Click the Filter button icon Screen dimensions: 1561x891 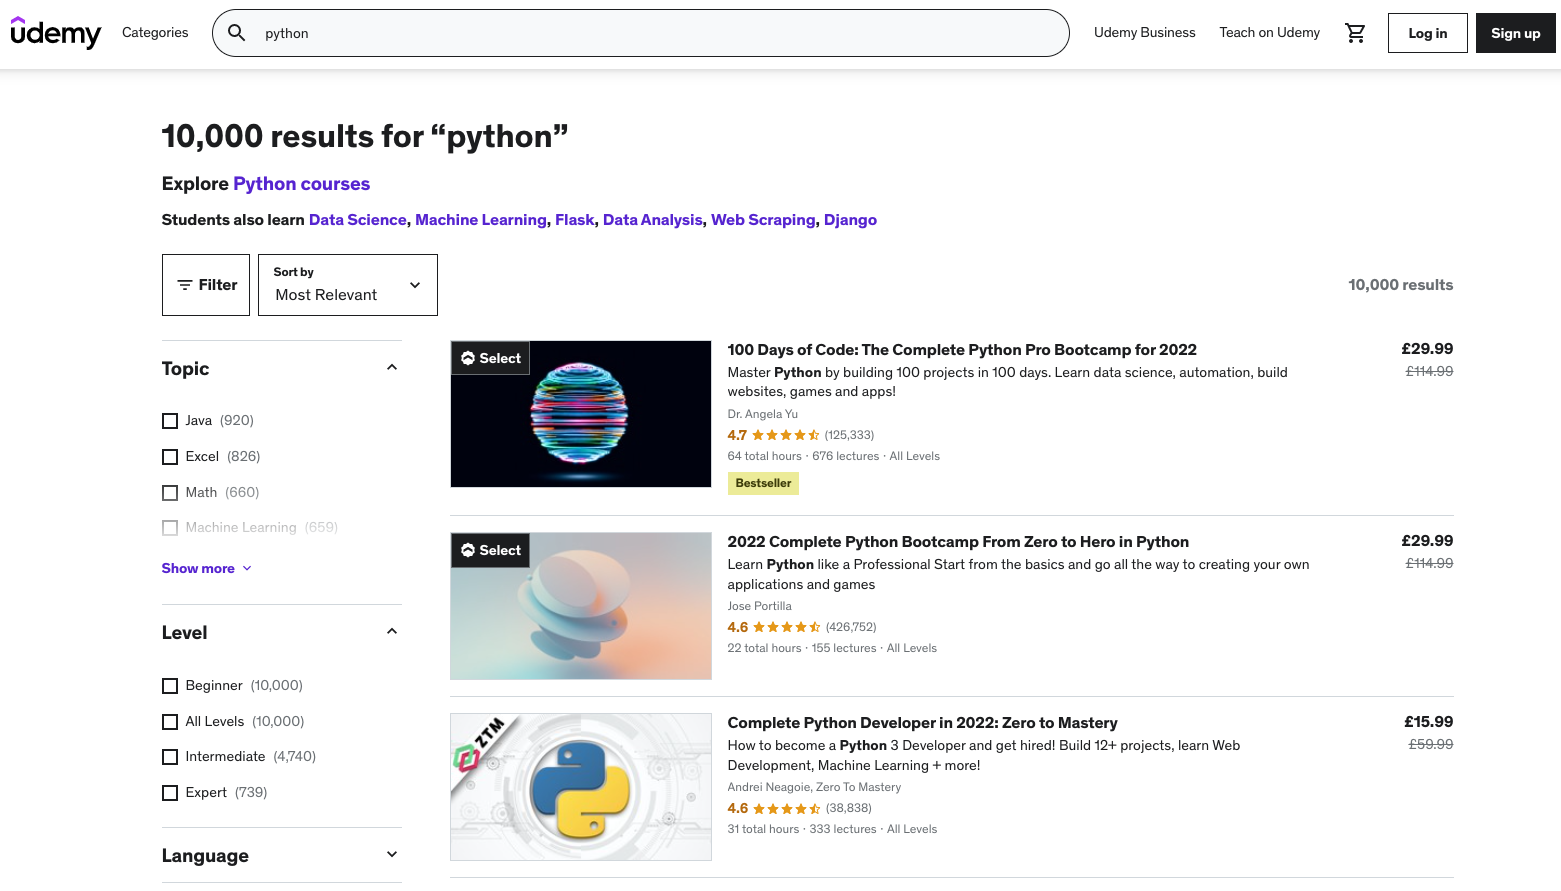pyautogui.click(x=185, y=285)
